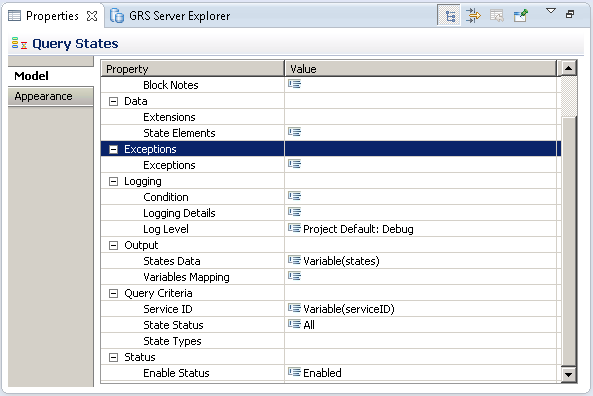Switch to GRS Server Explorer tab
593x396 pixels.
click(170, 16)
